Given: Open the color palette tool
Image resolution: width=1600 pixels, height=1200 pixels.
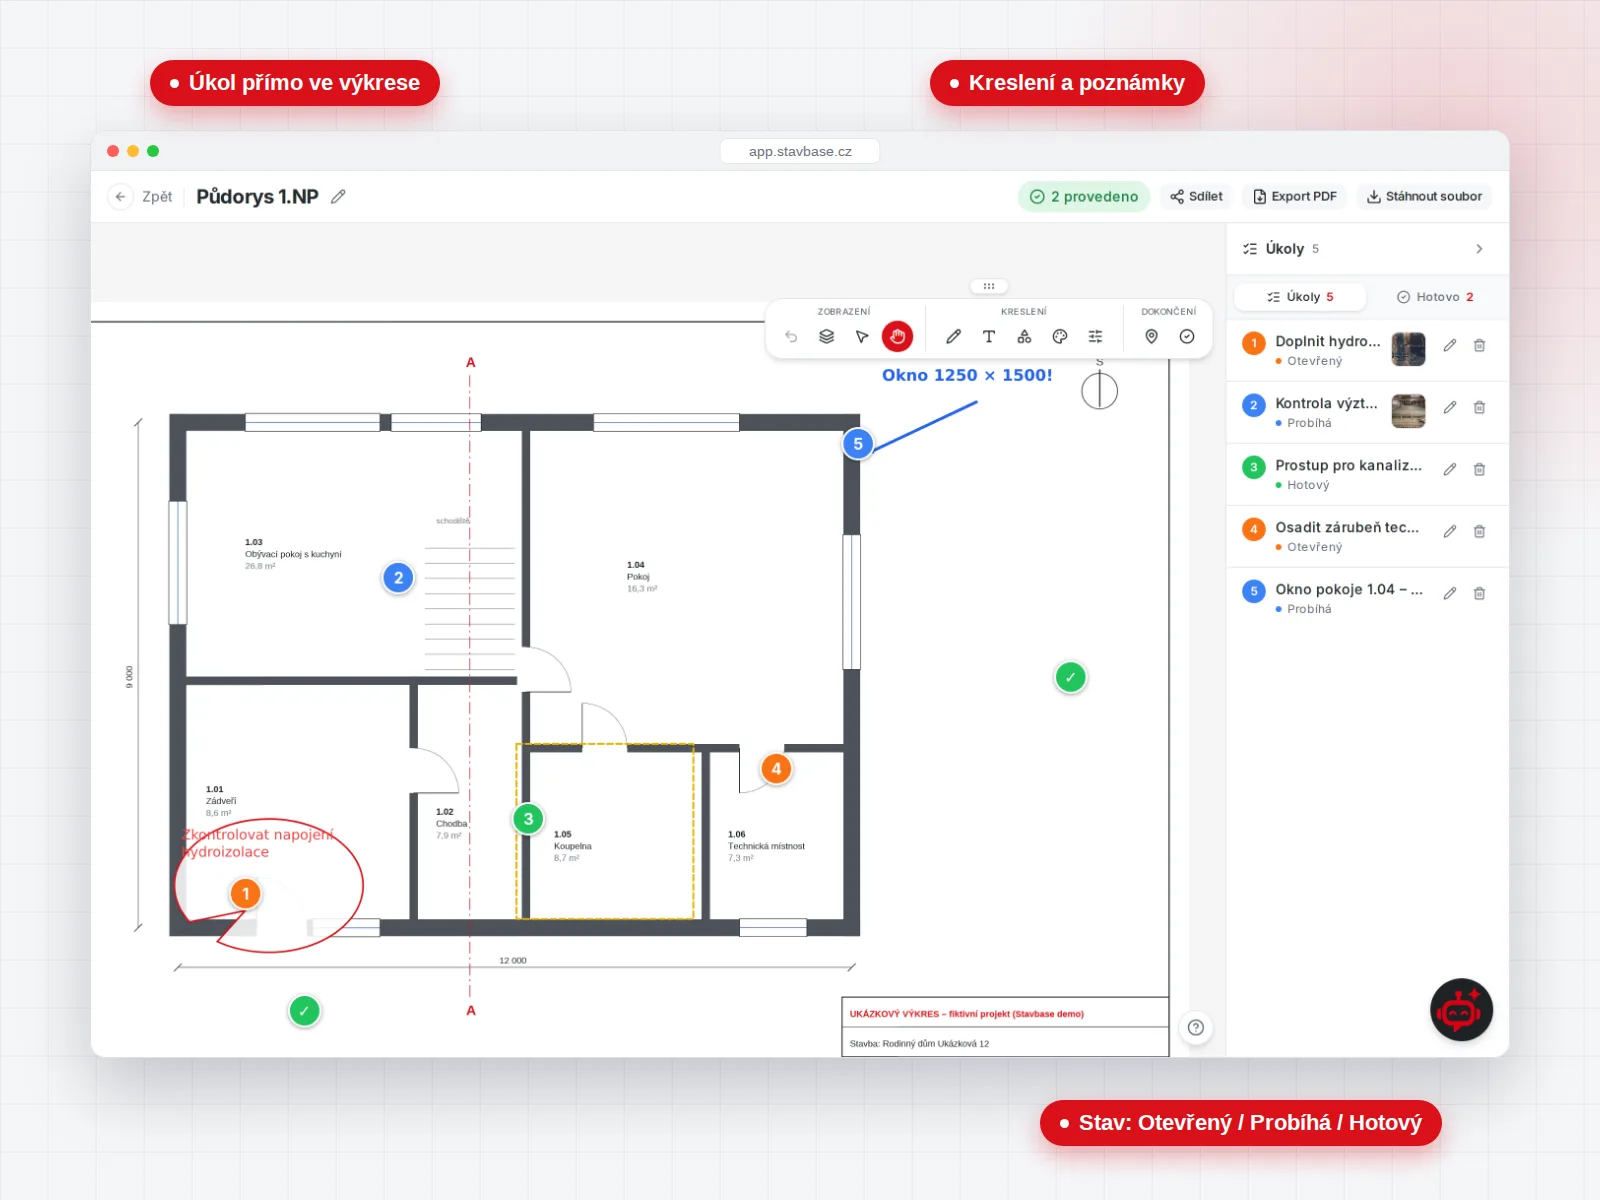Looking at the screenshot, I should (1060, 337).
